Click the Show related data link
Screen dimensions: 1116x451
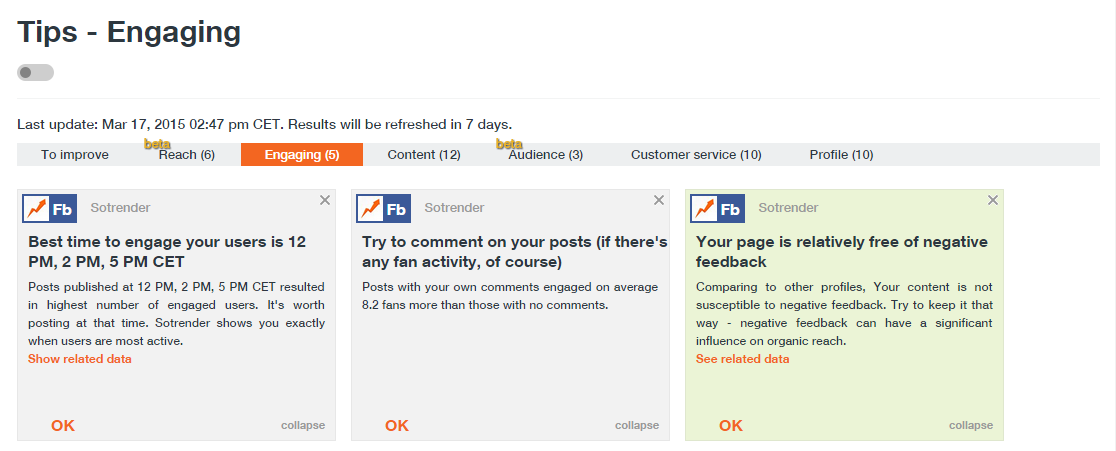pyautogui.click(x=80, y=359)
